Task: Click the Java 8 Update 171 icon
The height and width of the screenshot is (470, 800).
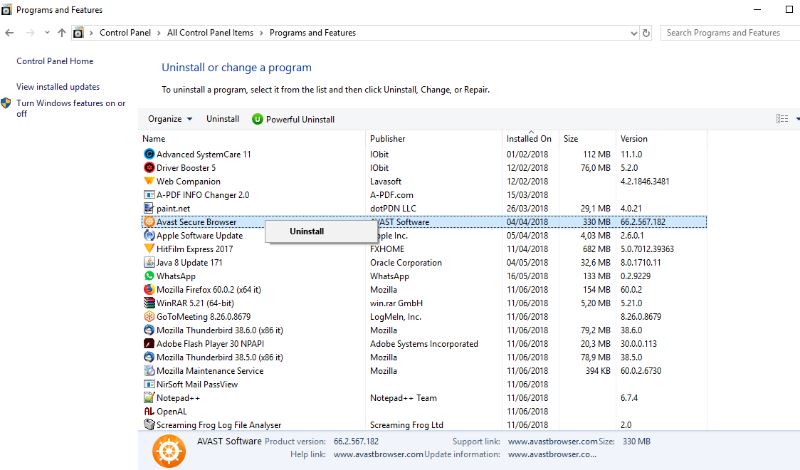Action: click(x=149, y=262)
